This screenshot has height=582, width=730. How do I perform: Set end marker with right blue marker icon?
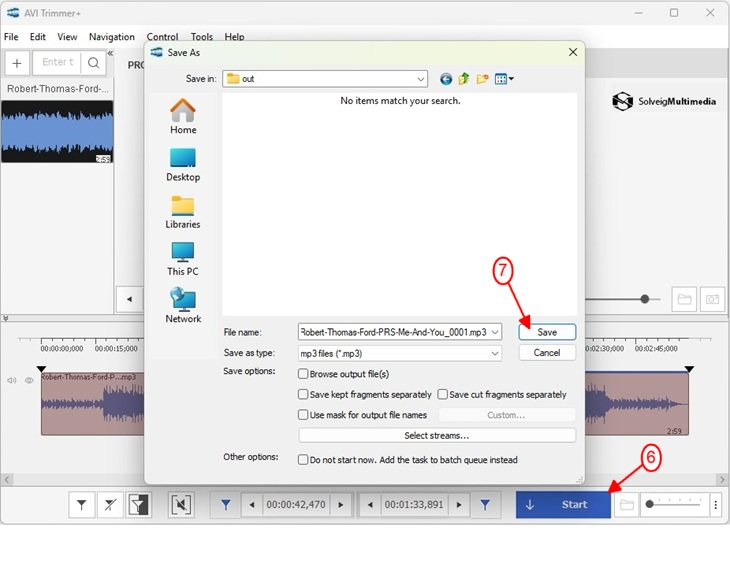point(485,505)
